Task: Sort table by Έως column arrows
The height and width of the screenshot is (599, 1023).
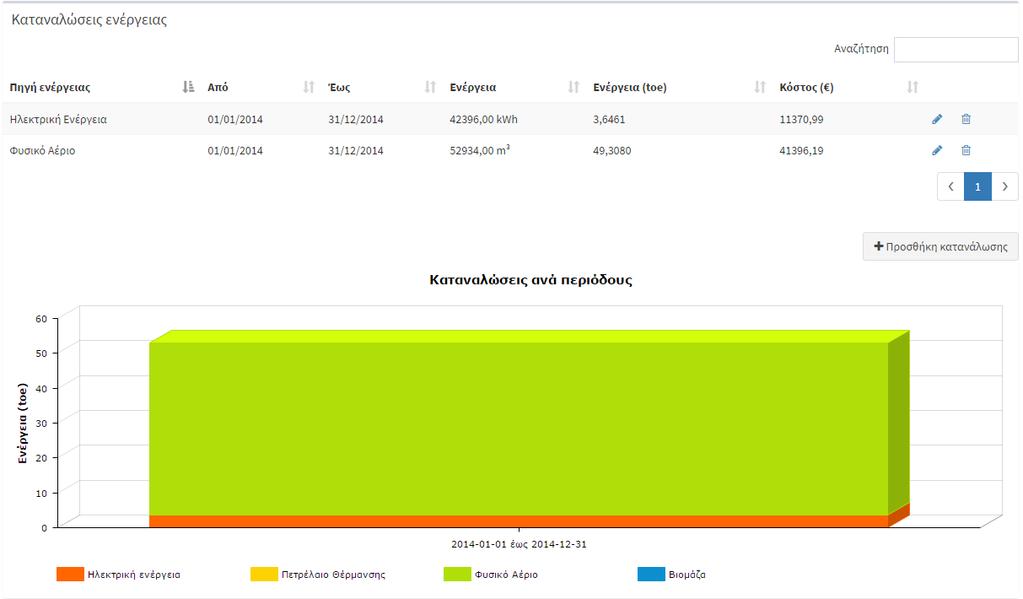Action: tap(430, 87)
